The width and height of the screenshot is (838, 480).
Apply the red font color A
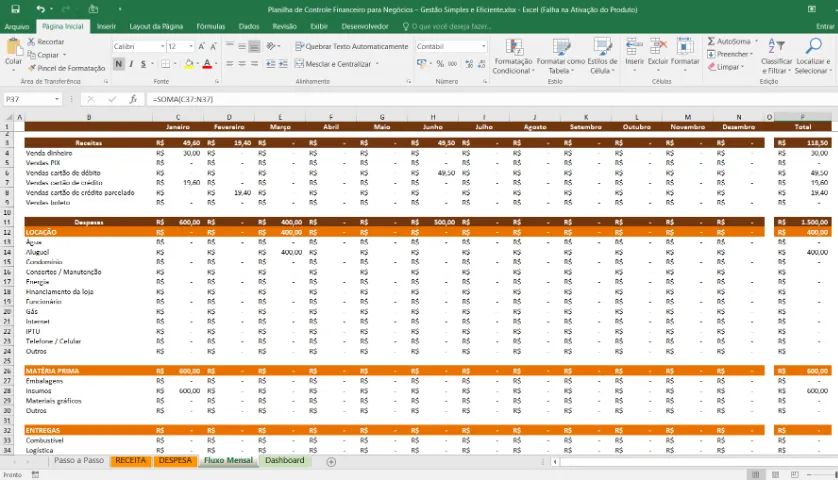tap(207, 64)
